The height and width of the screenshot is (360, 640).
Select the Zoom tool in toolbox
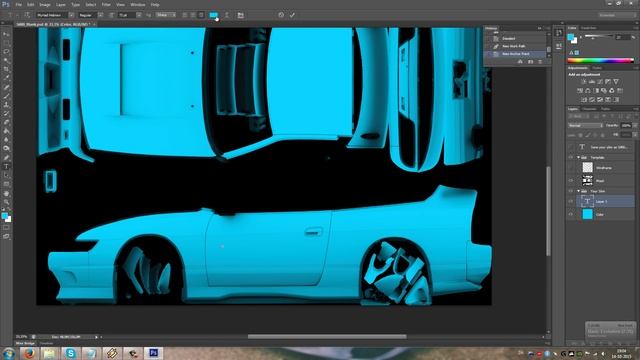click(x=6, y=202)
